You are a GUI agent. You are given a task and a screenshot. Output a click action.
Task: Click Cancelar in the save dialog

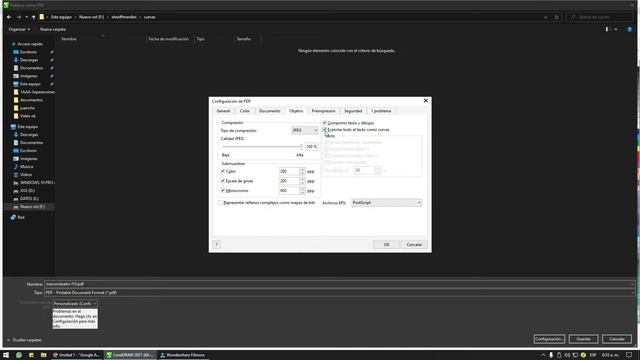tap(617, 339)
